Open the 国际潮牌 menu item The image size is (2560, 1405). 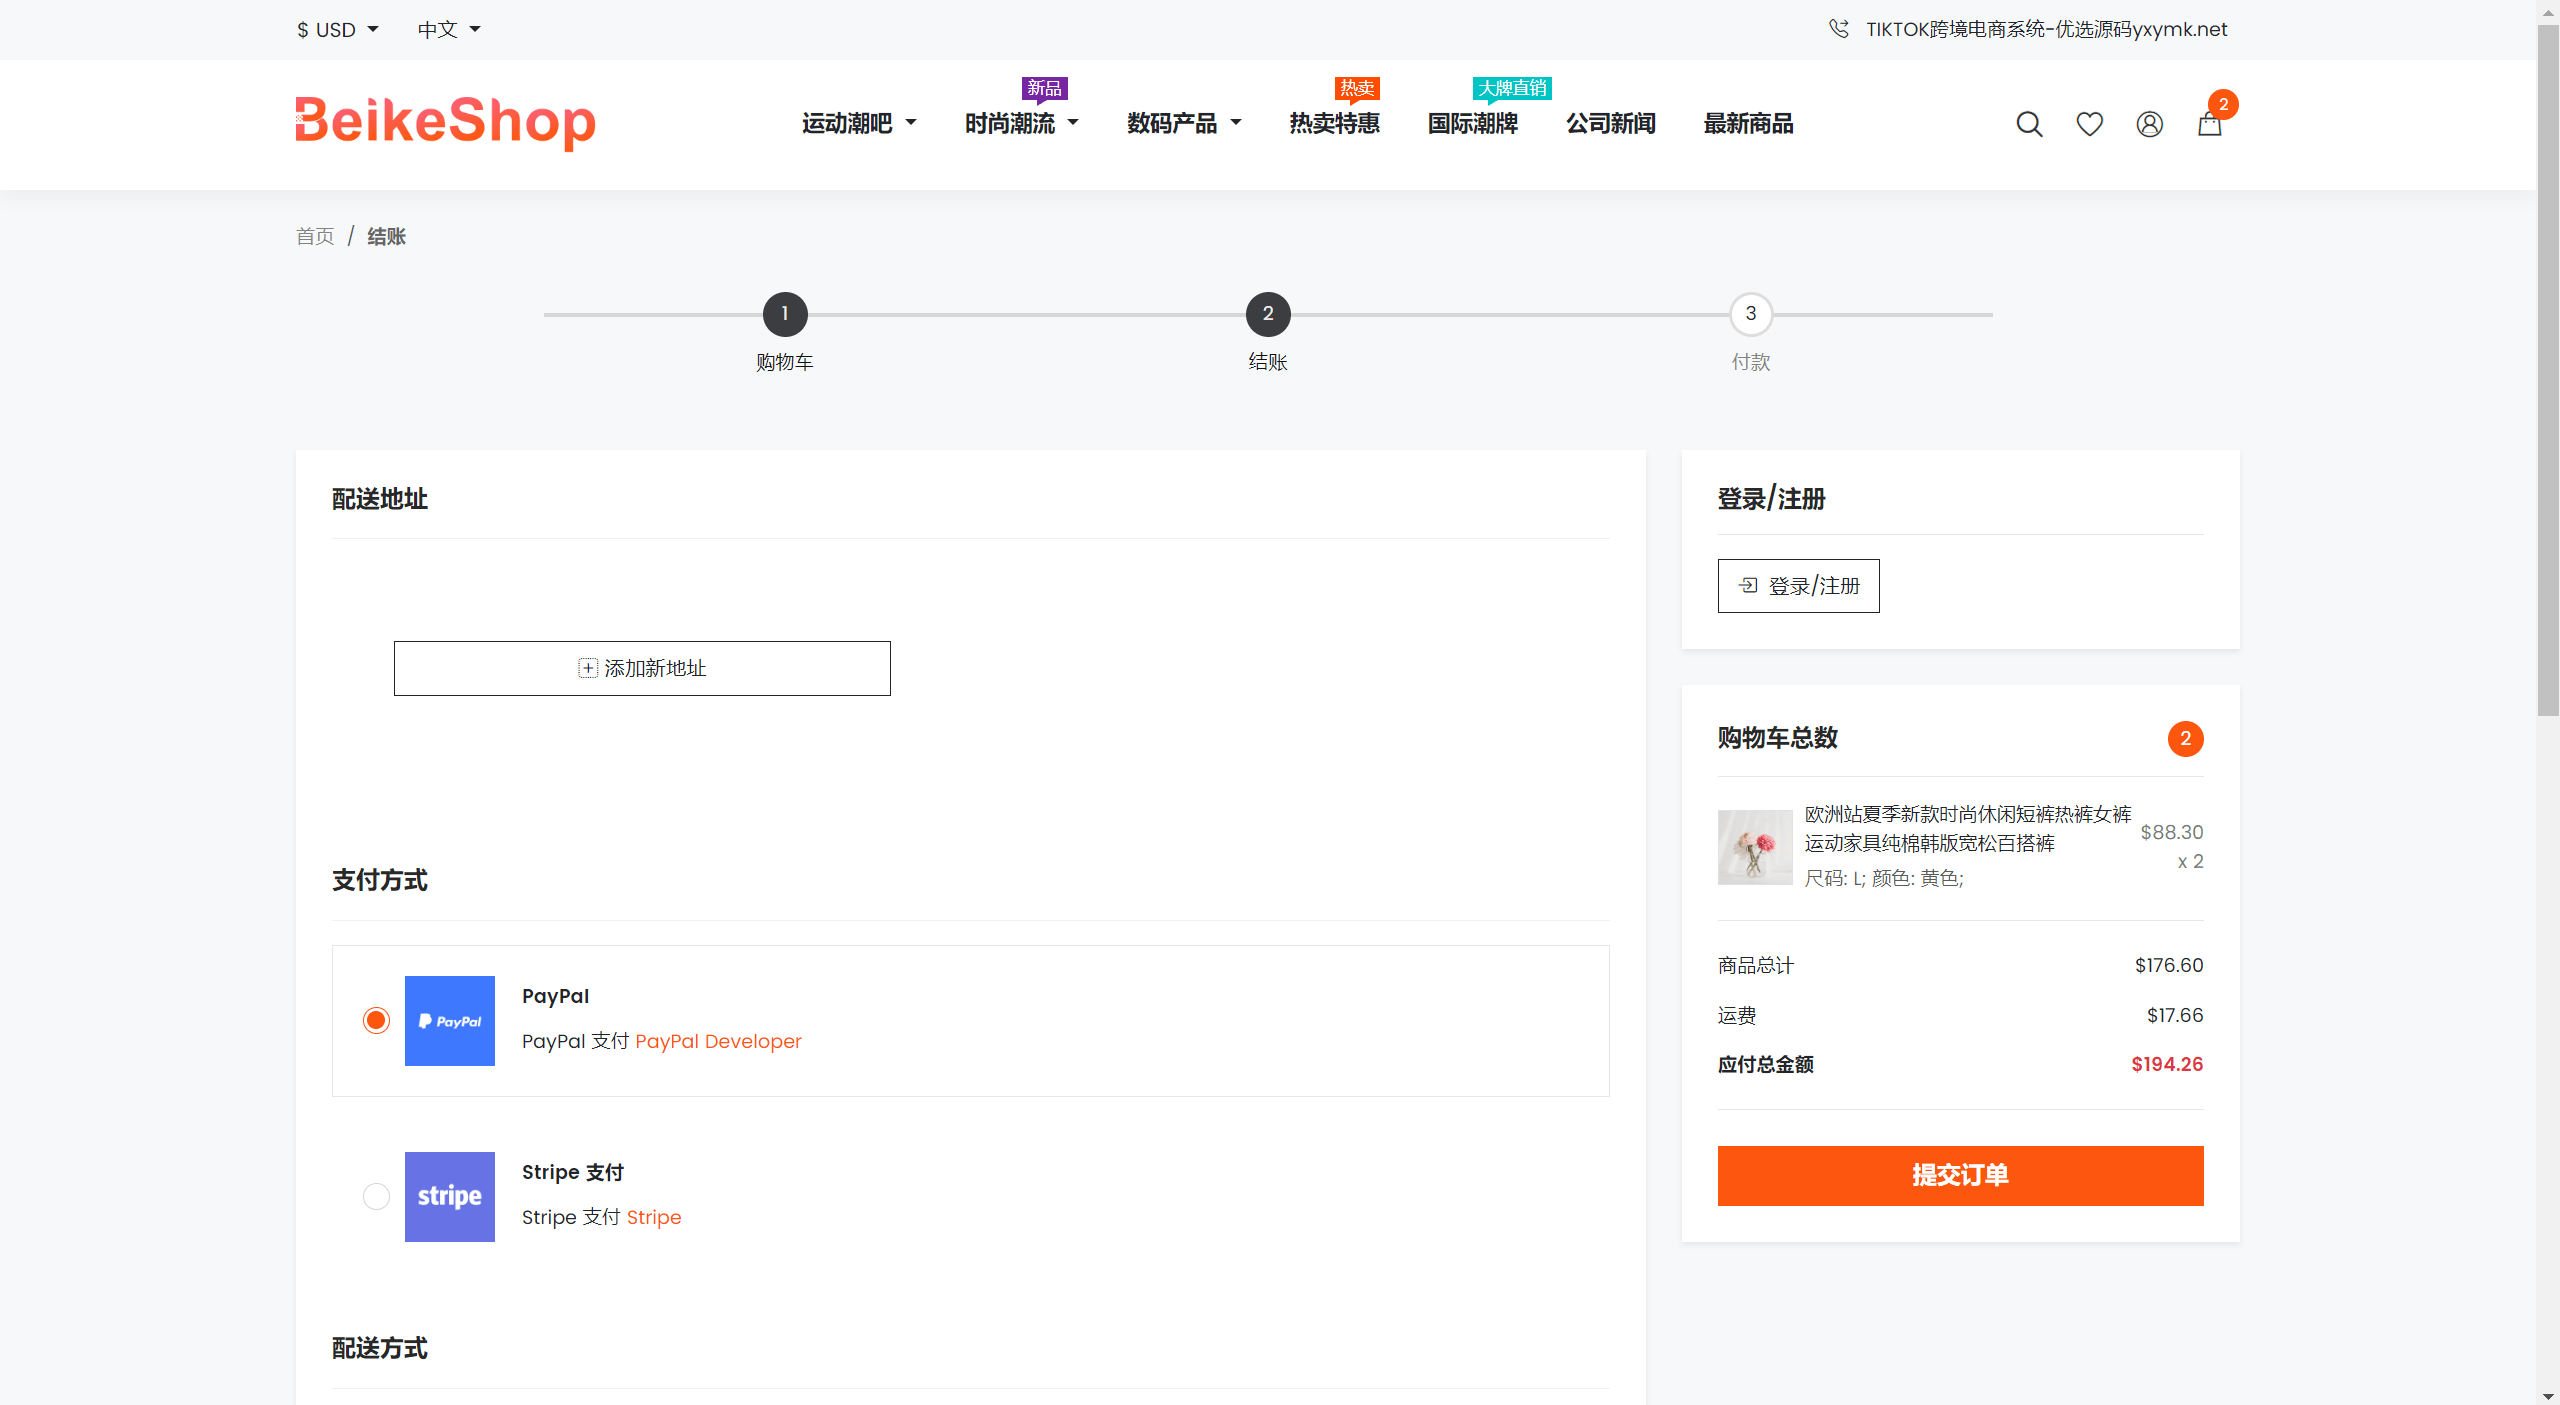click(1472, 123)
